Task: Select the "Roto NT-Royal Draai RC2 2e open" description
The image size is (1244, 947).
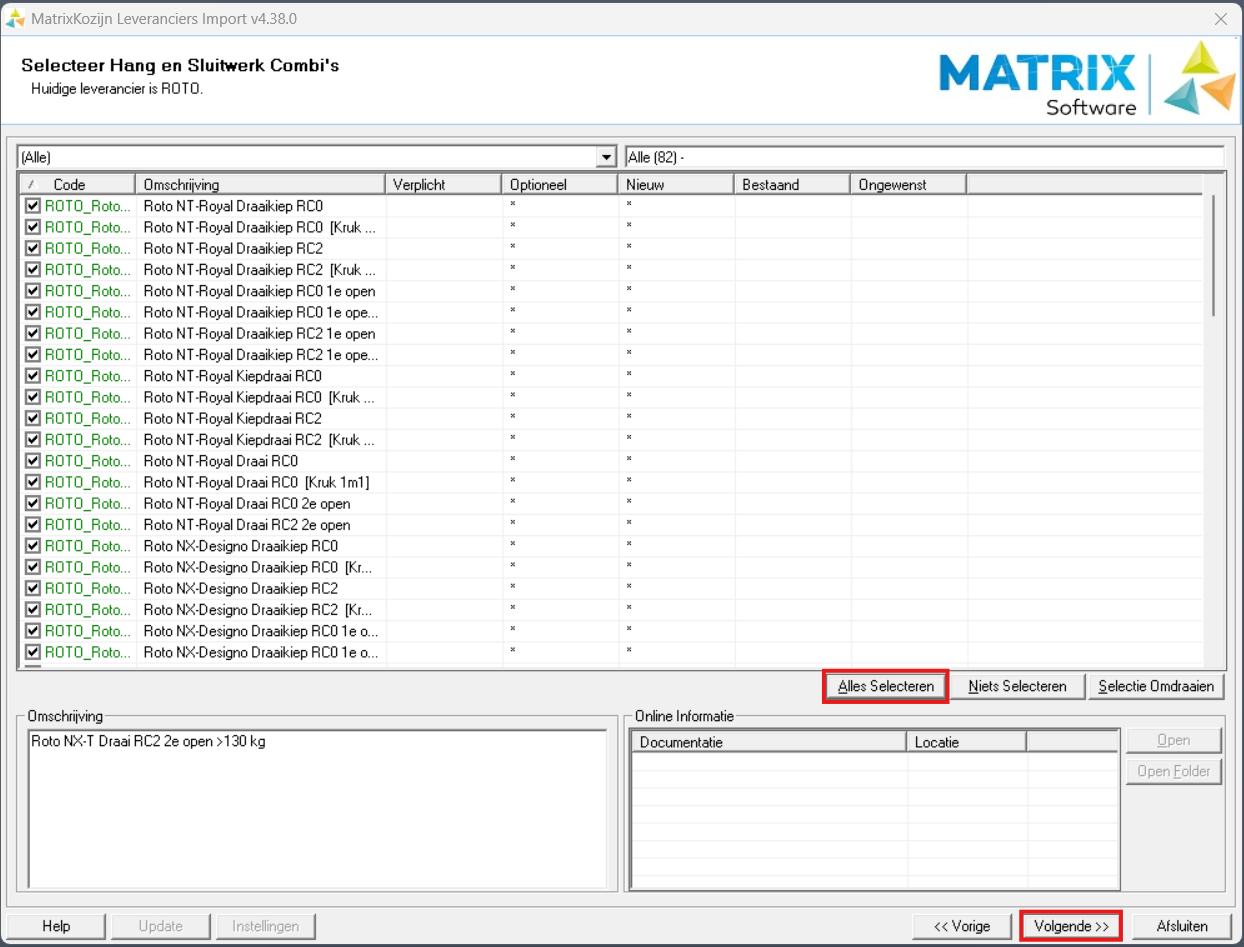Action: 247,525
